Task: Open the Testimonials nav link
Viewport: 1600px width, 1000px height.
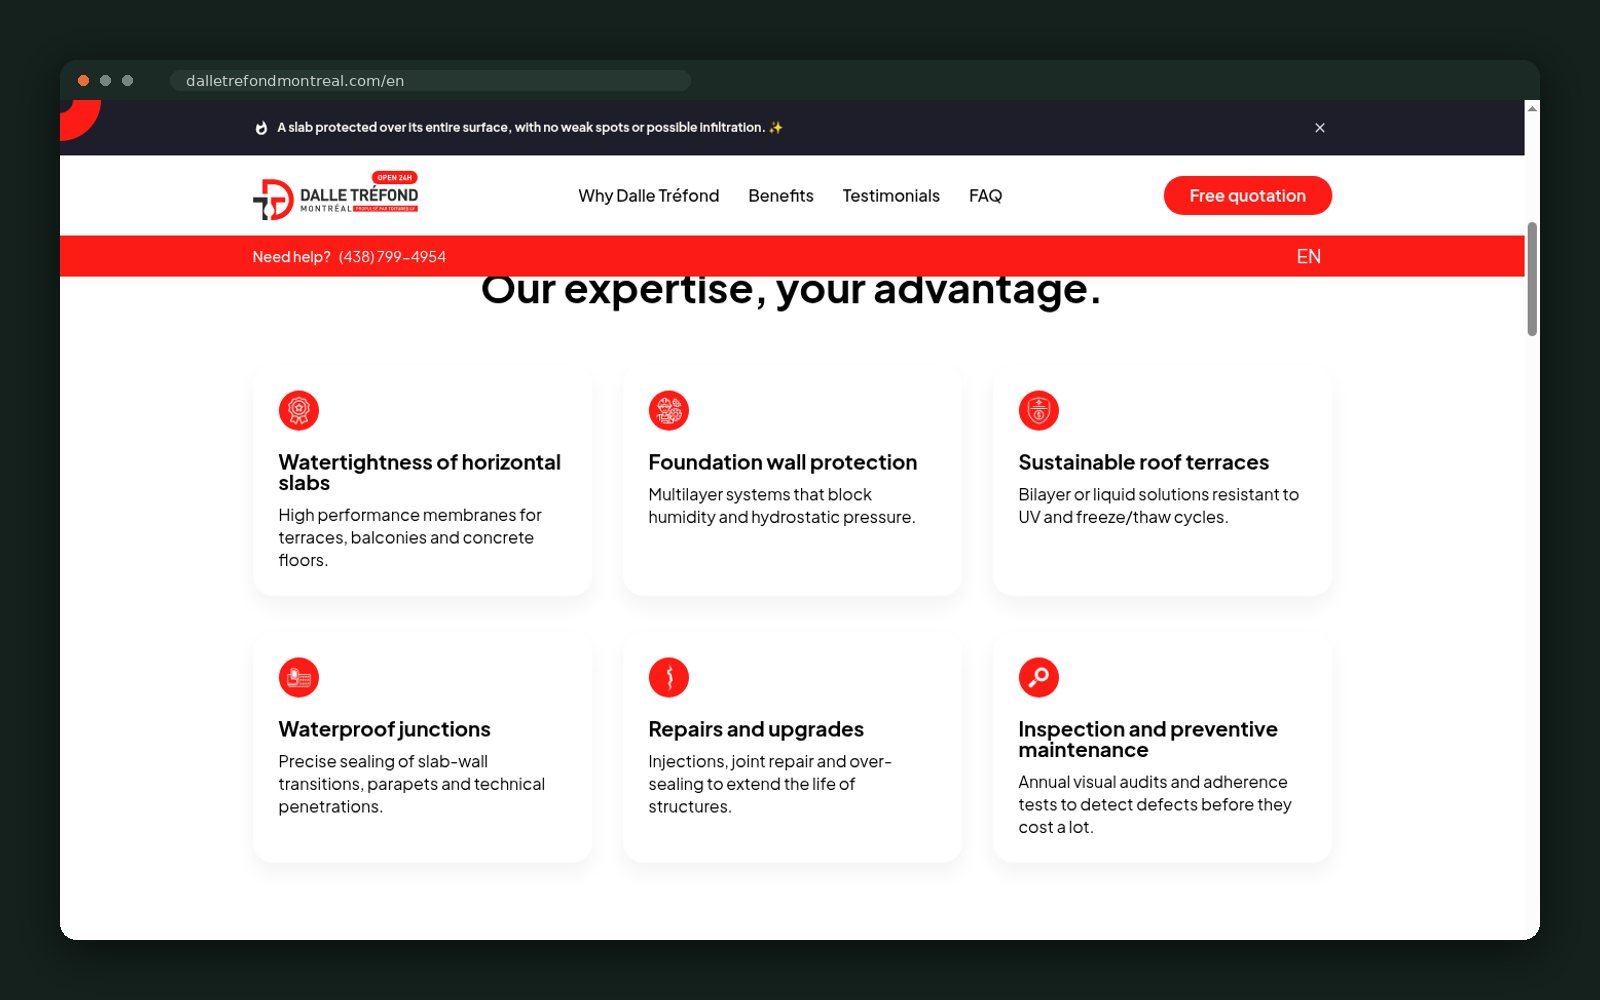Action: [x=891, y=196]
